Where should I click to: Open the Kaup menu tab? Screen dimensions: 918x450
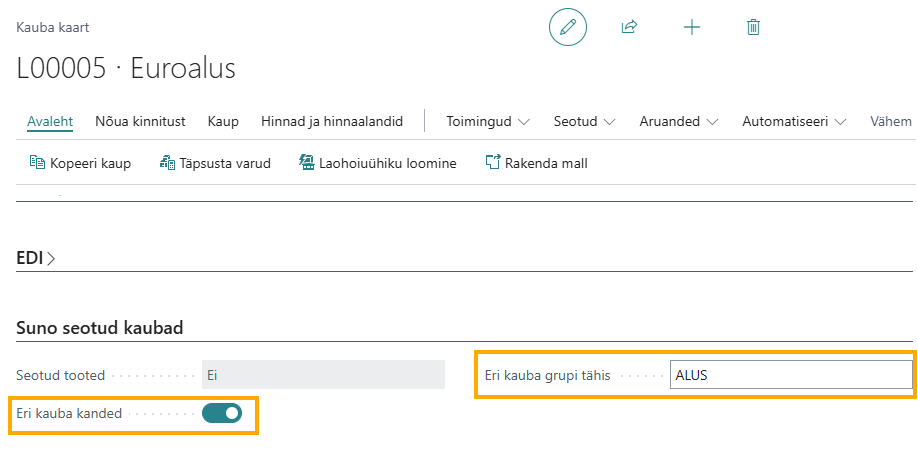[223, 122]
